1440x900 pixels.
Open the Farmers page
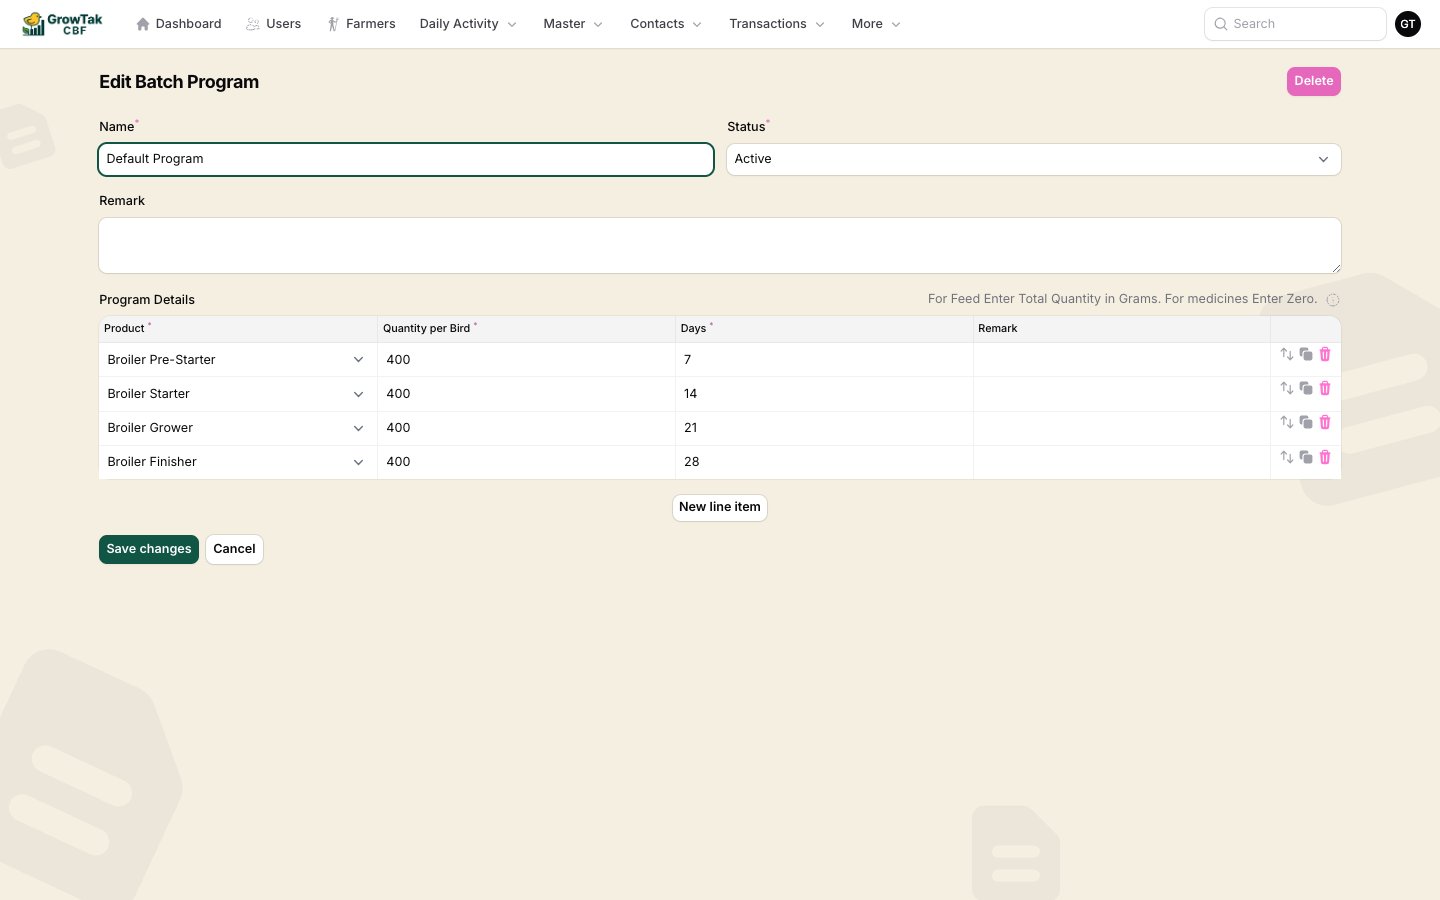362,24
